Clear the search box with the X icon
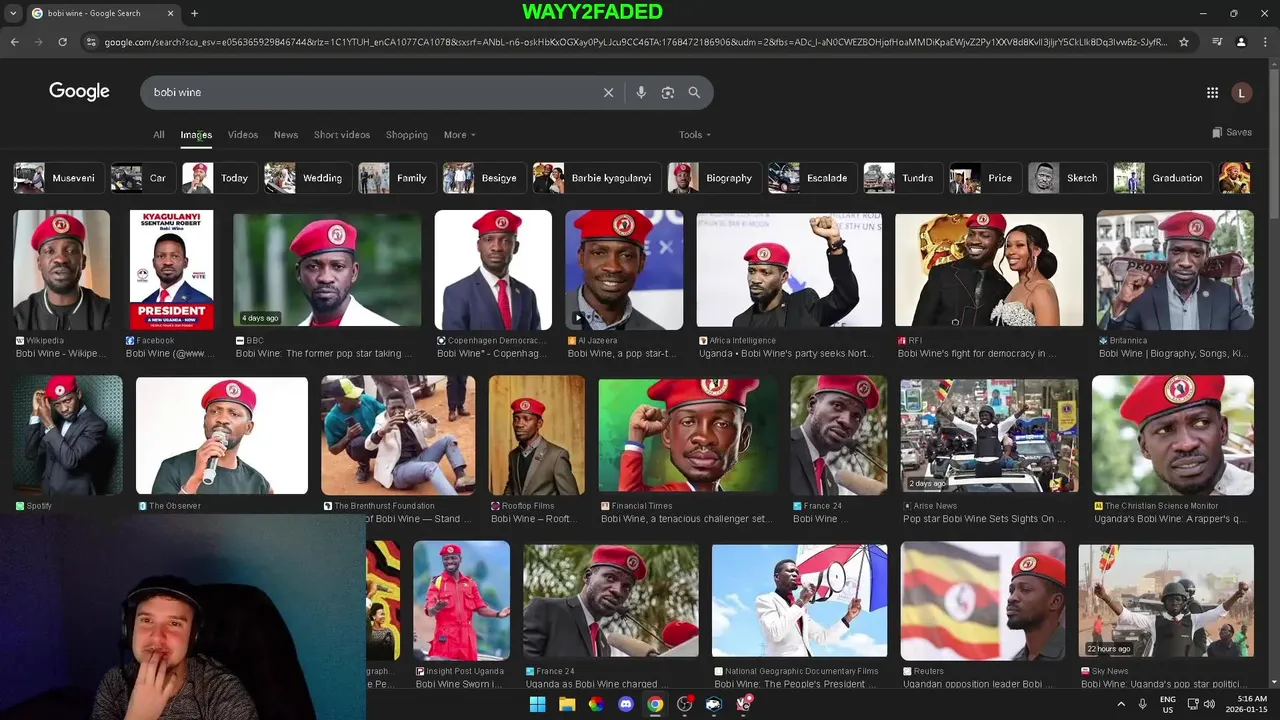 (608, 92)
